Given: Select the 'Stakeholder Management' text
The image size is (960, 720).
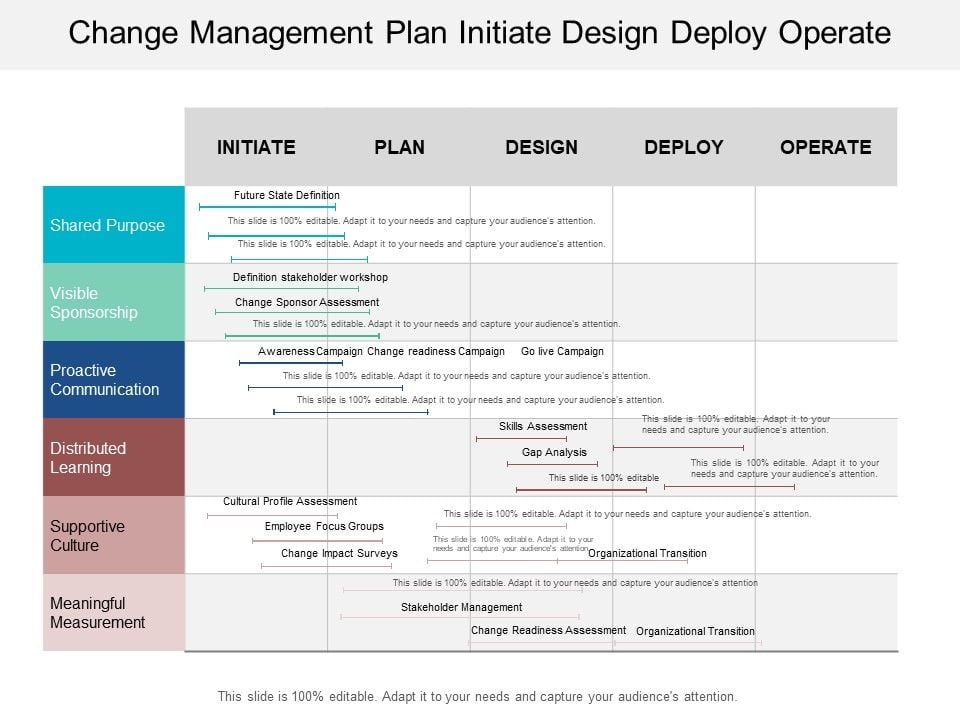Looking at the screenshot, I should point(462,607).
